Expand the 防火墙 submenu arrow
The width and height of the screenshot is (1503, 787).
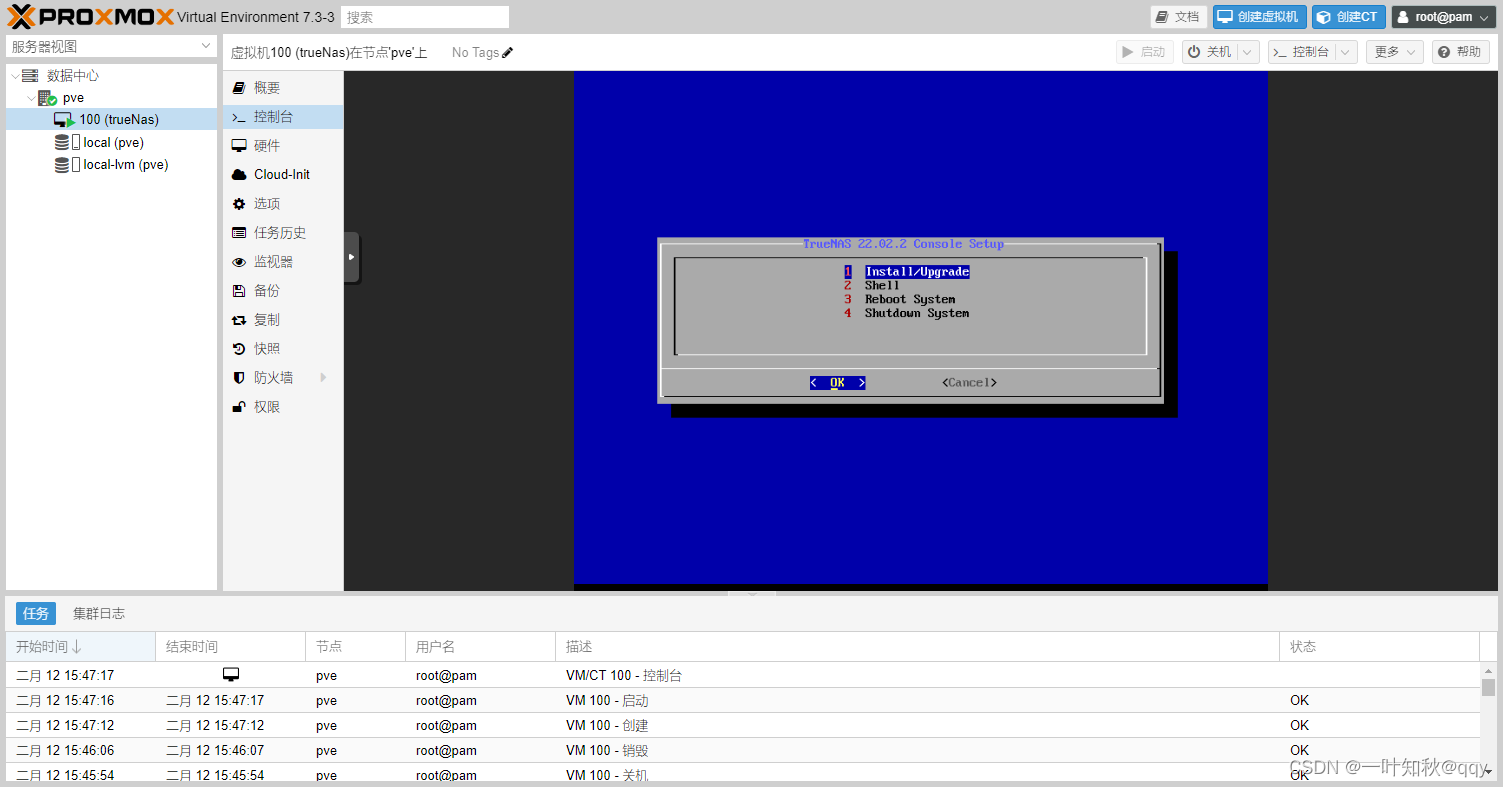click(323, 378)
